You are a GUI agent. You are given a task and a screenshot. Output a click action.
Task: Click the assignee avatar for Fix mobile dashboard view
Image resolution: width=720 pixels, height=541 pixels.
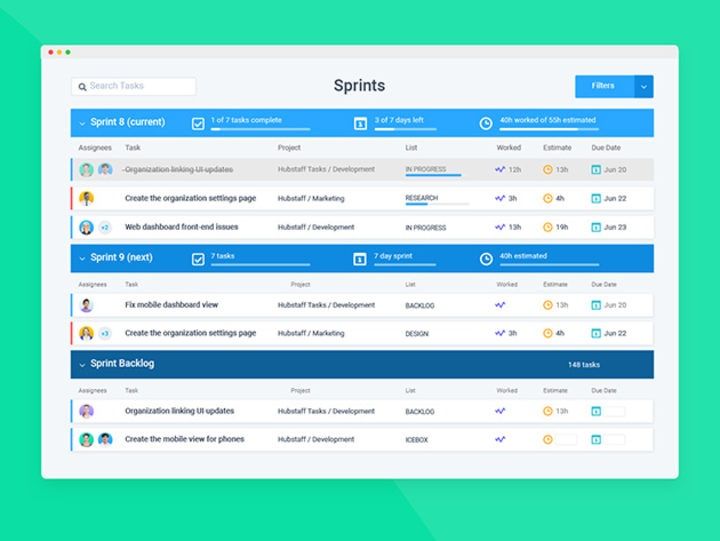tap(87, 305)
